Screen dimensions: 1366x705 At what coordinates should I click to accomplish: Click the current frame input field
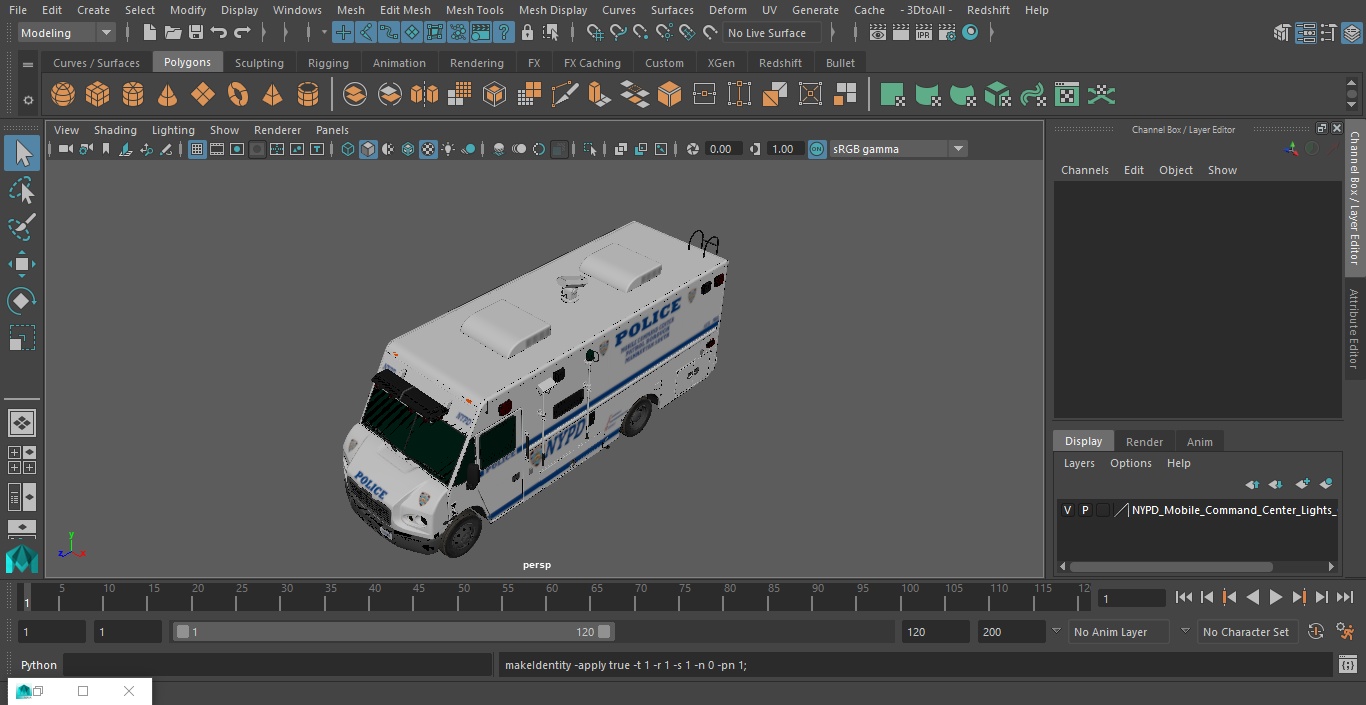click(1131, 598)
